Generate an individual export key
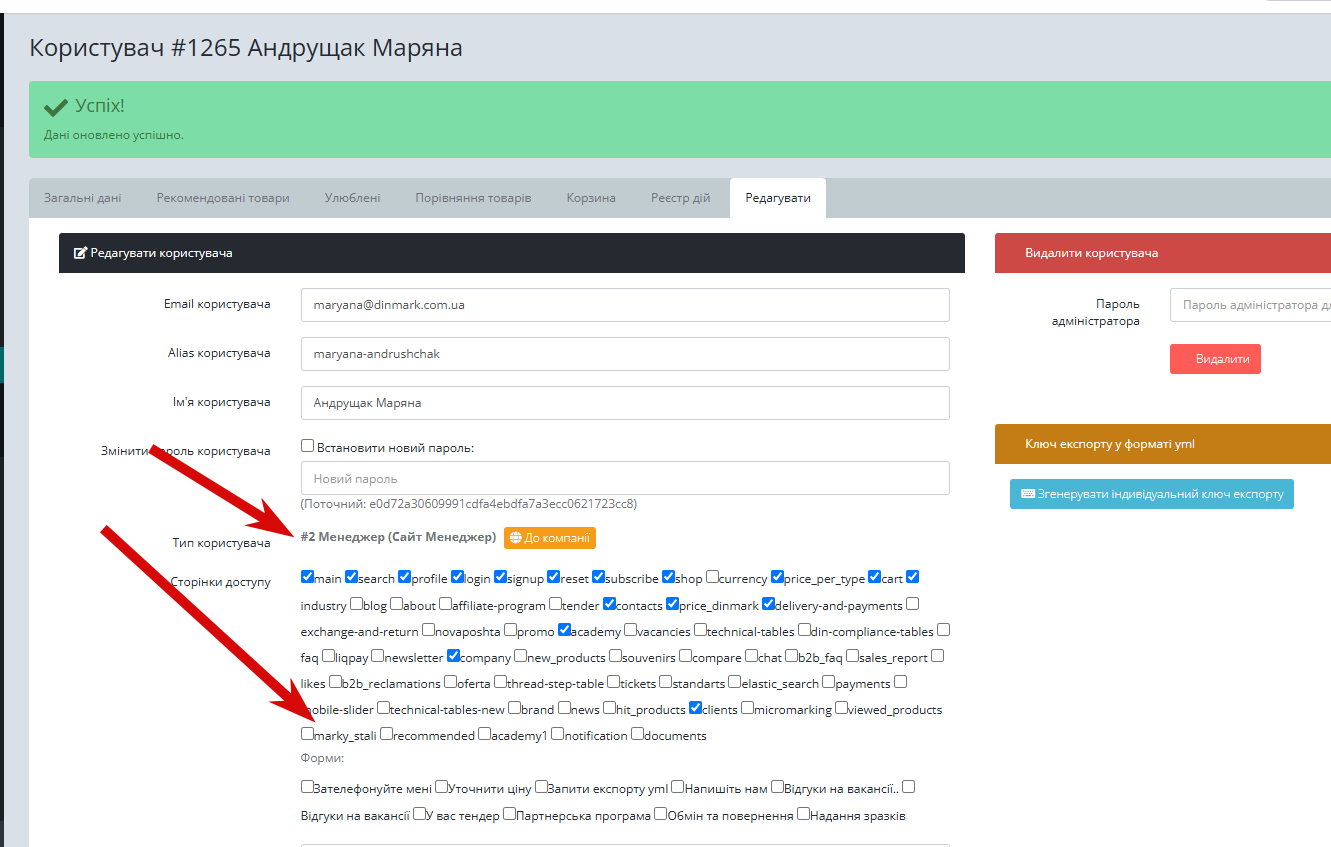Viewport: 1331px width, 847px height. click(x=1152, y=494)
